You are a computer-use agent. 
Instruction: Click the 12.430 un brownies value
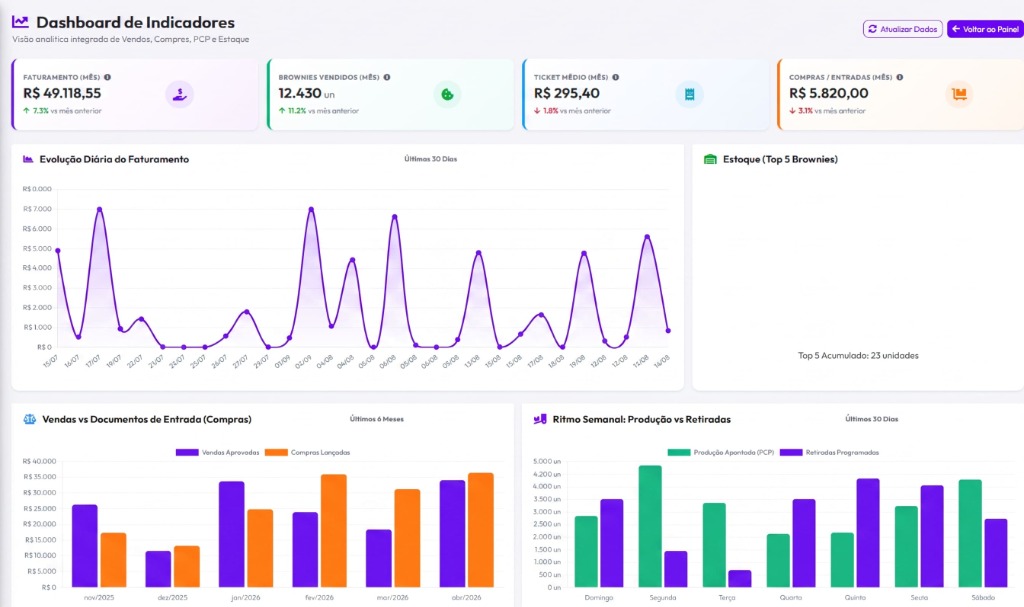306,93
